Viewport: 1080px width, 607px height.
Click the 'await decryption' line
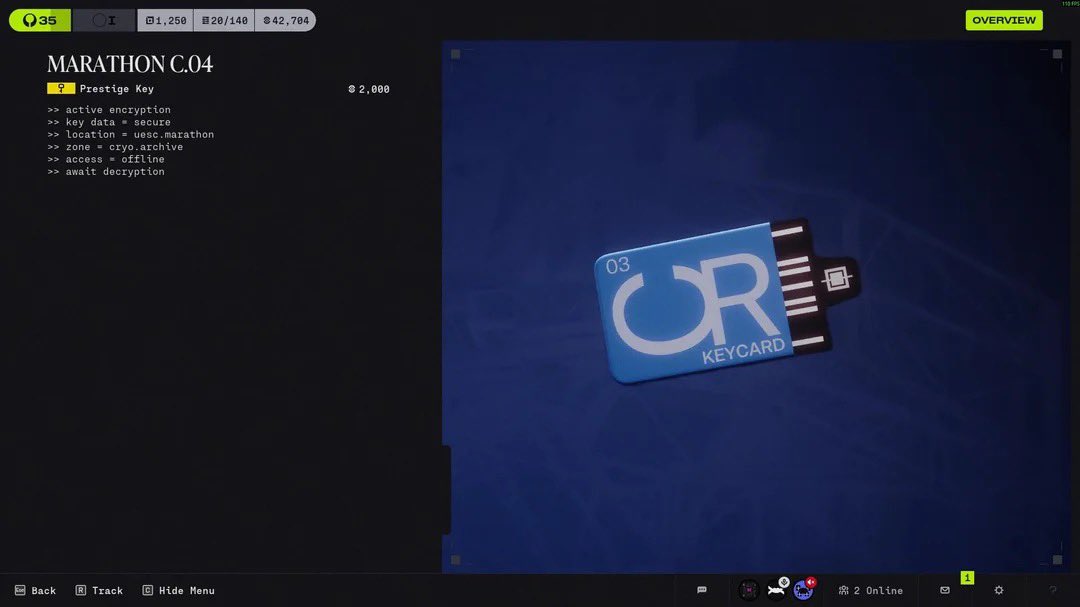[105, 172]
